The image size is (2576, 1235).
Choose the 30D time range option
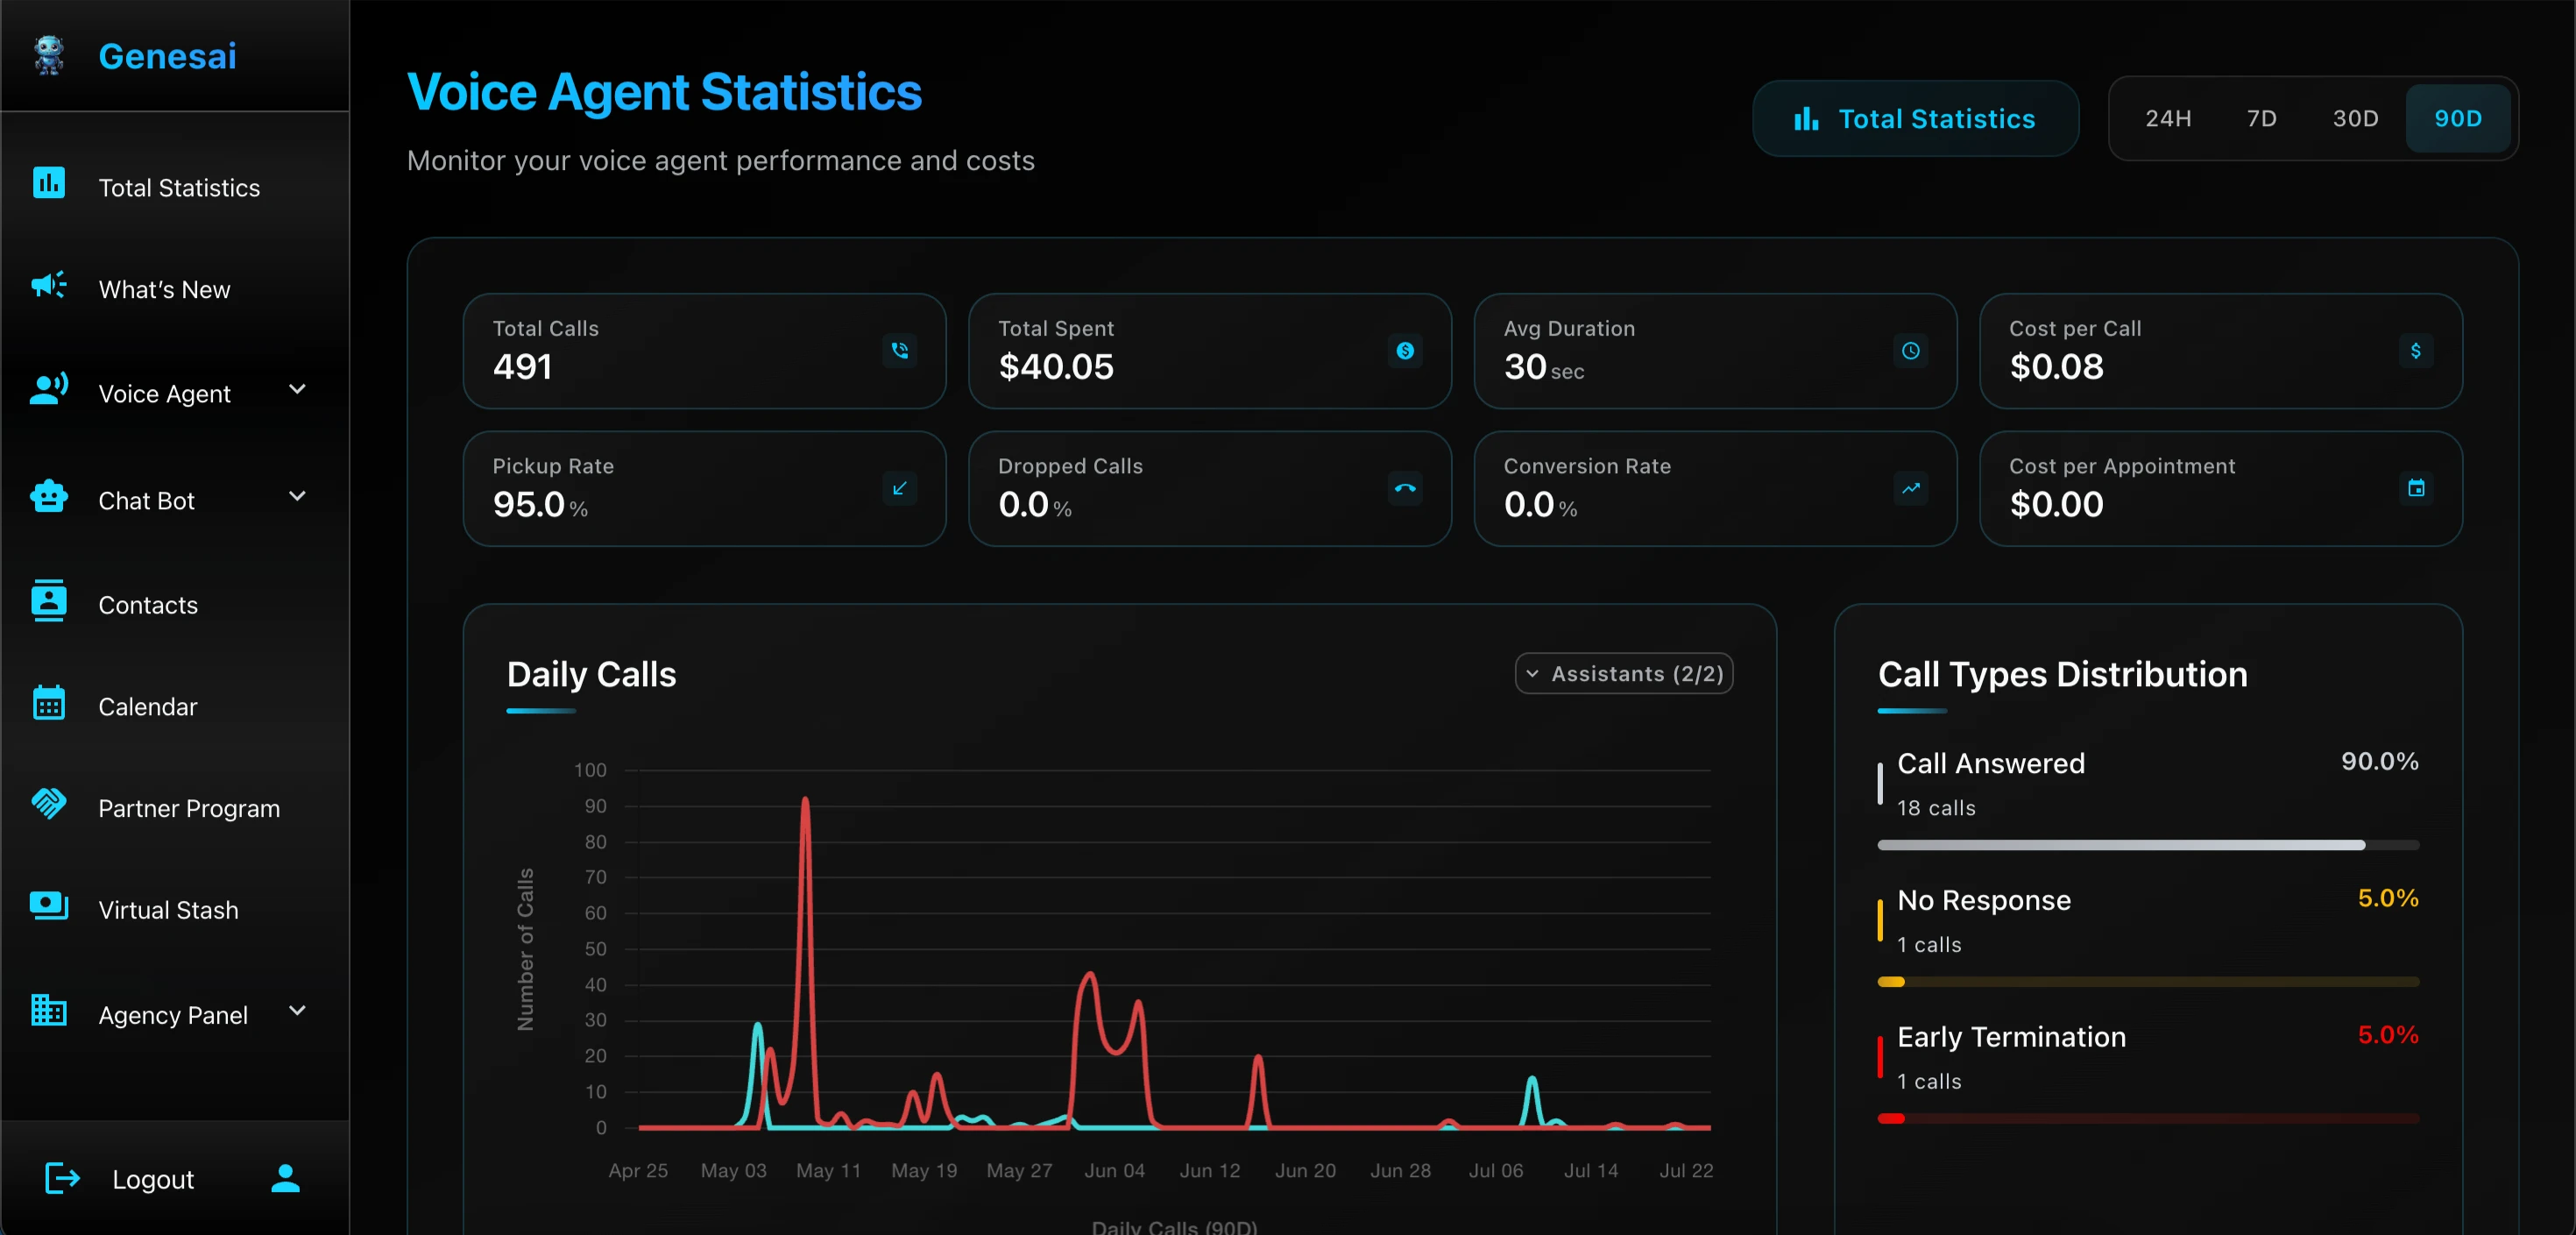click(2355, 119)
